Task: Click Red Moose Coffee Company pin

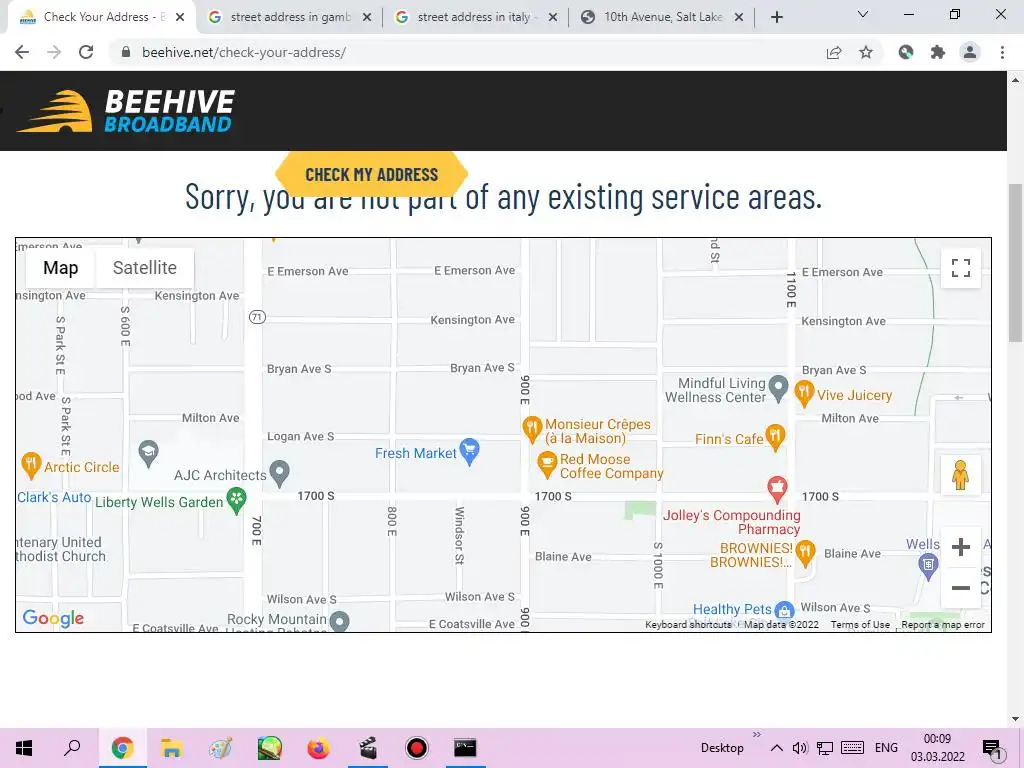Action: pyautogui.click(x=546, y=464)
